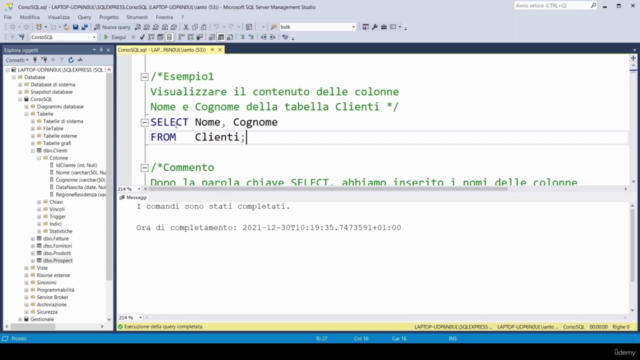The width and height of the screenshot is (640, 360).
Task: Open the Modifica menu
Action: click(x=30, y=17)
